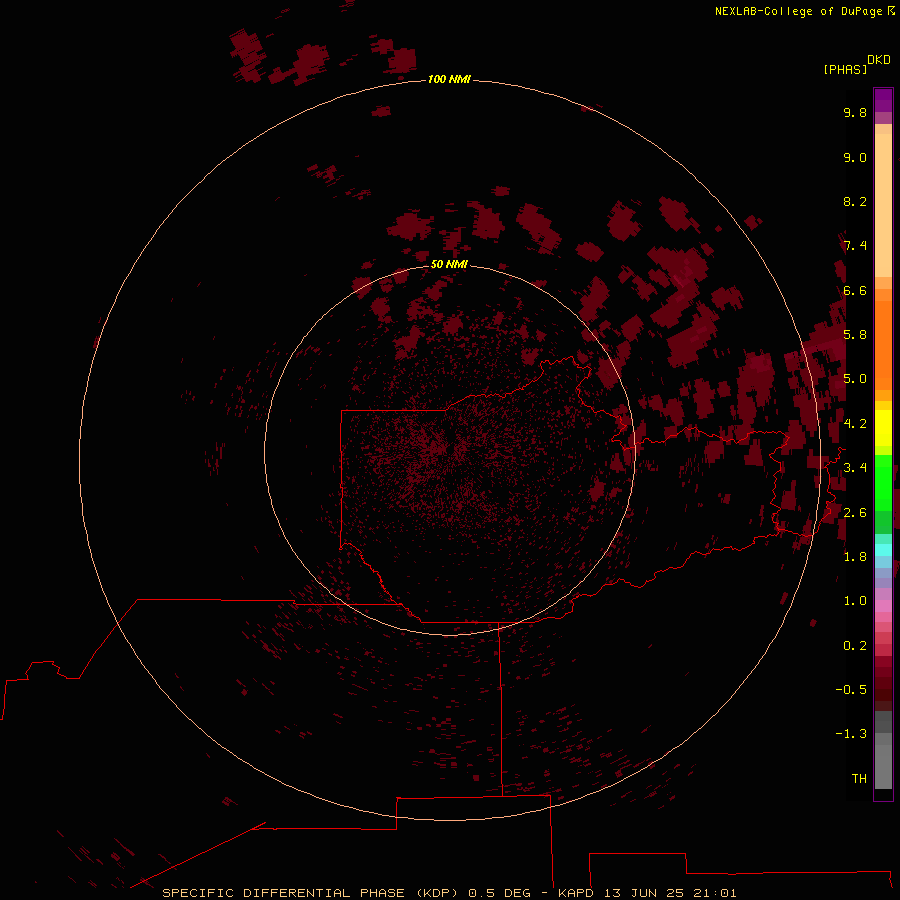Click the -0.5 value on the color scale
This screenshot has height=900, width=900.
coord(851,690)
